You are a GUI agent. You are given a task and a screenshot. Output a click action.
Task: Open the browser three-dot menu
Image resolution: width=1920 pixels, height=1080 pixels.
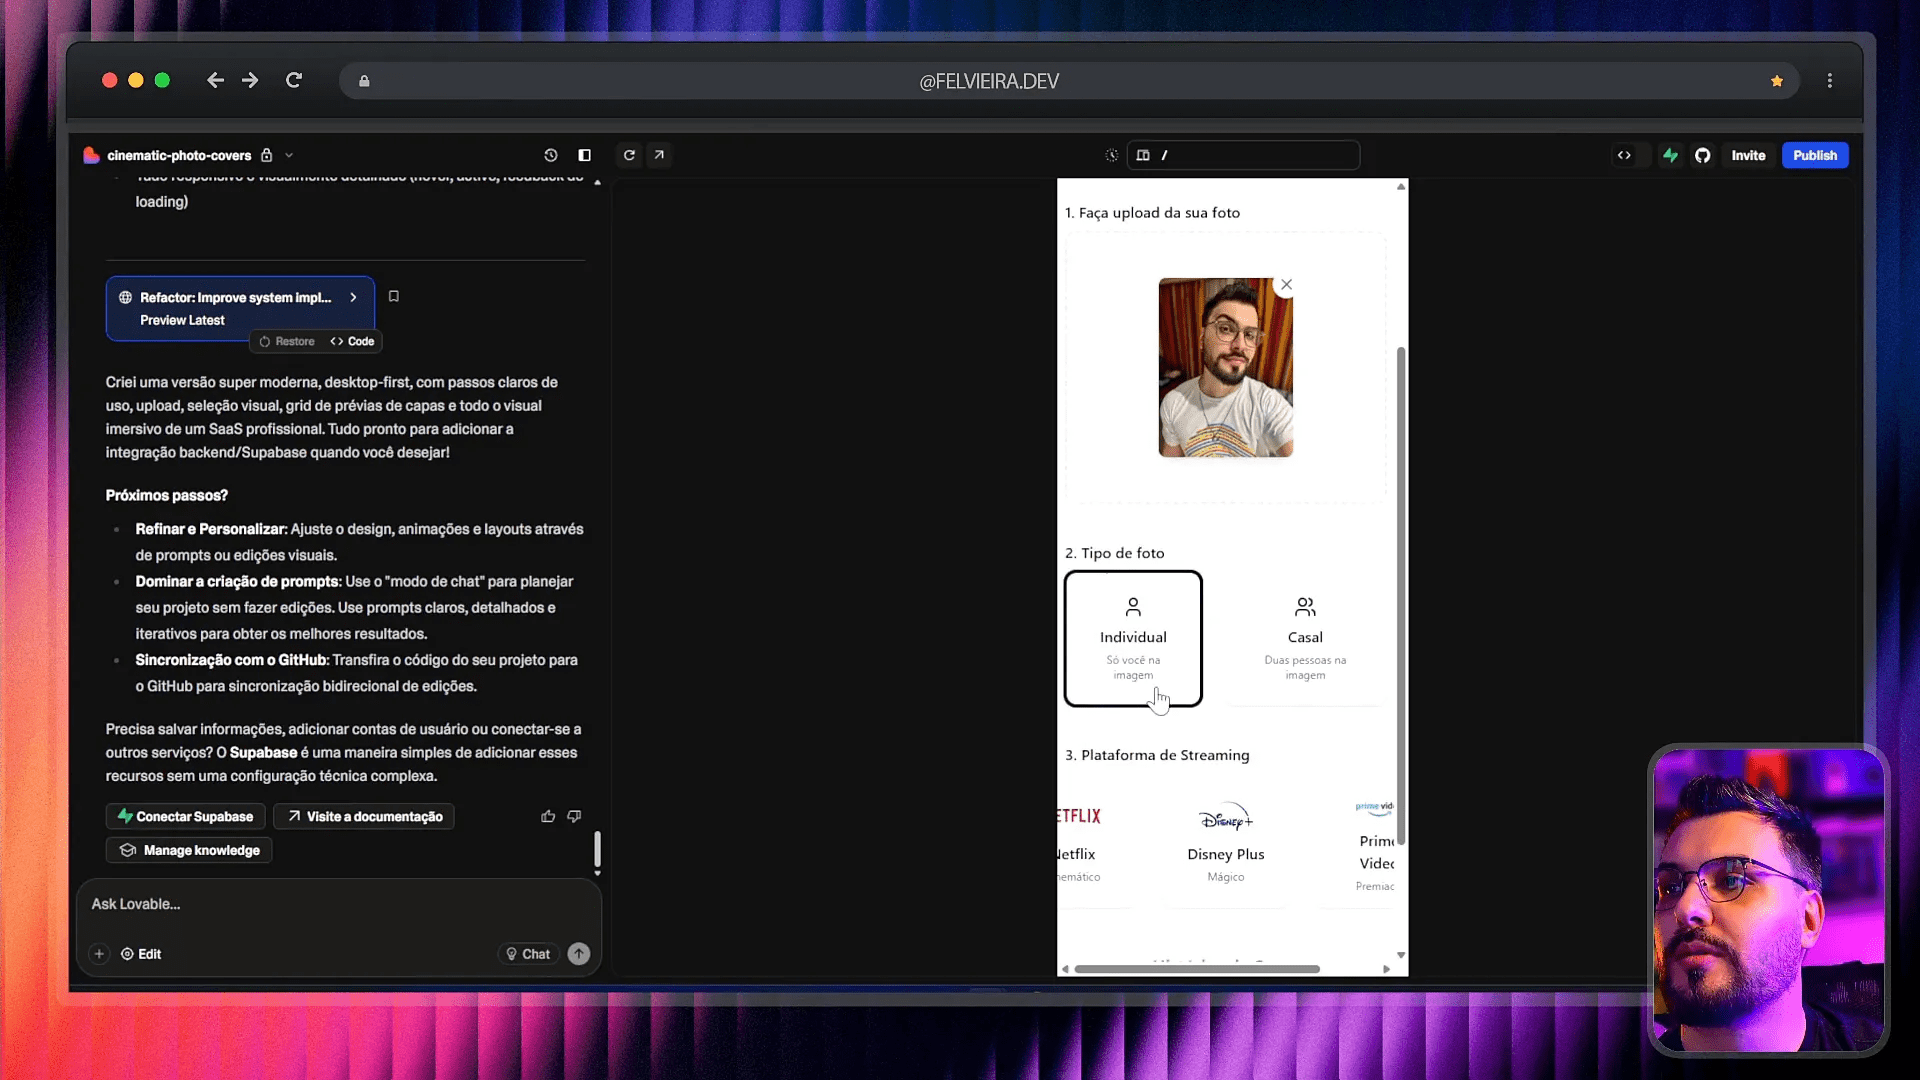[x=1830, y=80]
